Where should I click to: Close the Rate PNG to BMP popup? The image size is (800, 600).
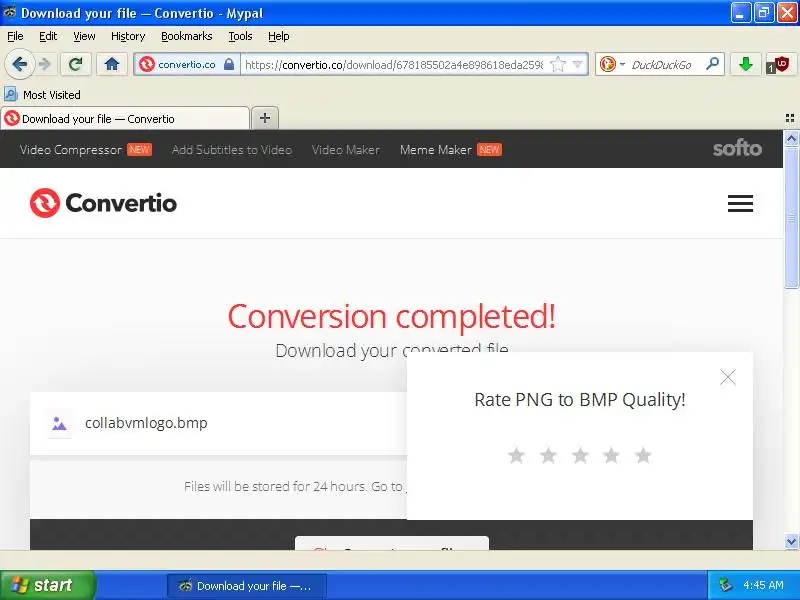click(728, 377)
